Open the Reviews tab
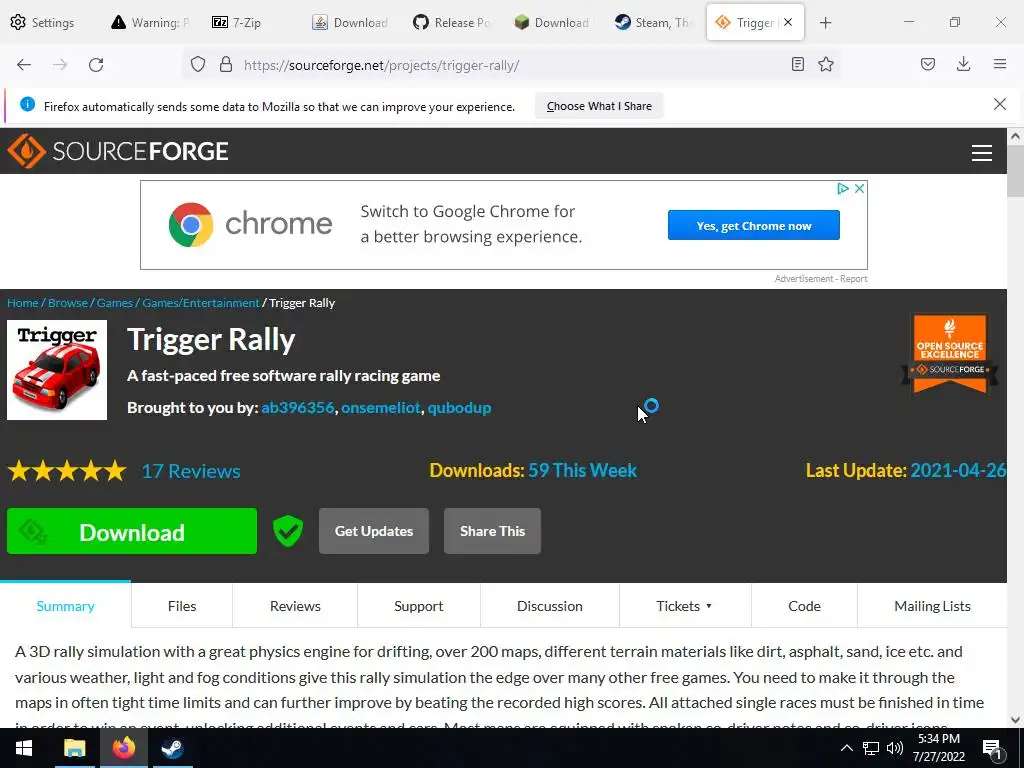The image size is (1024, 768). pyautogui.click(x=295, y=606)
